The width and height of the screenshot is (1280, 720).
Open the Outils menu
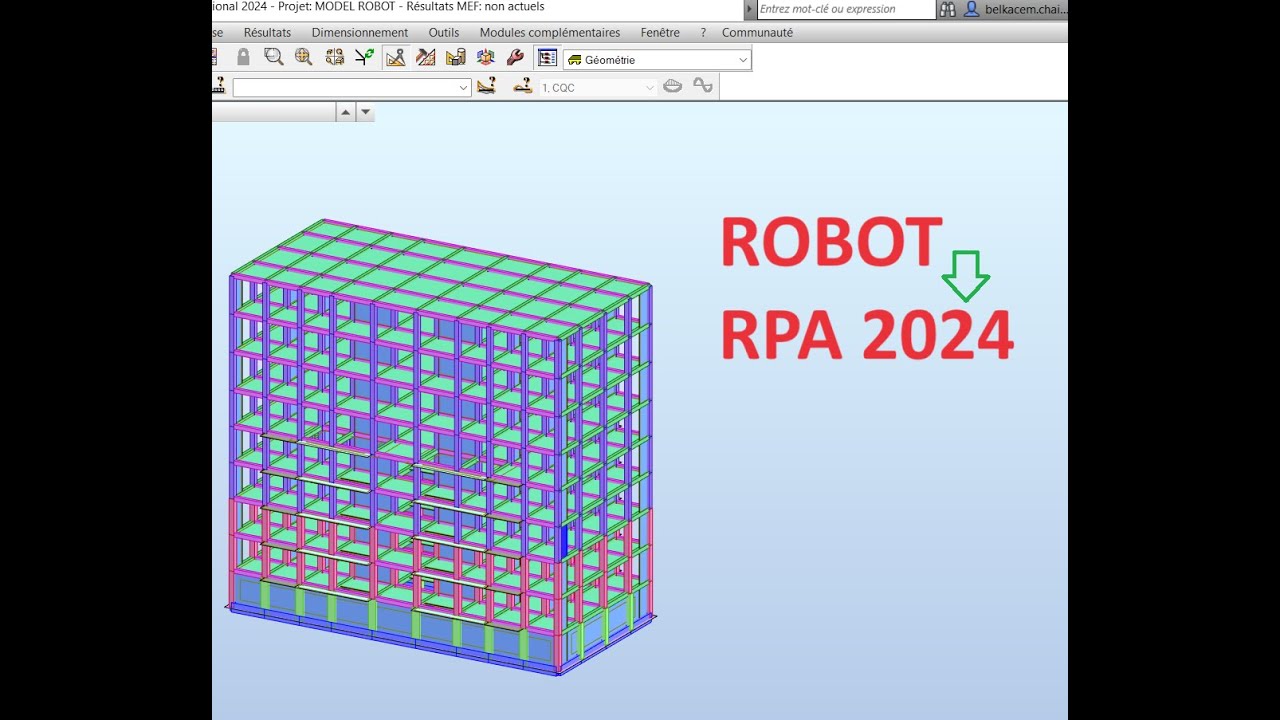pos(444,33)
